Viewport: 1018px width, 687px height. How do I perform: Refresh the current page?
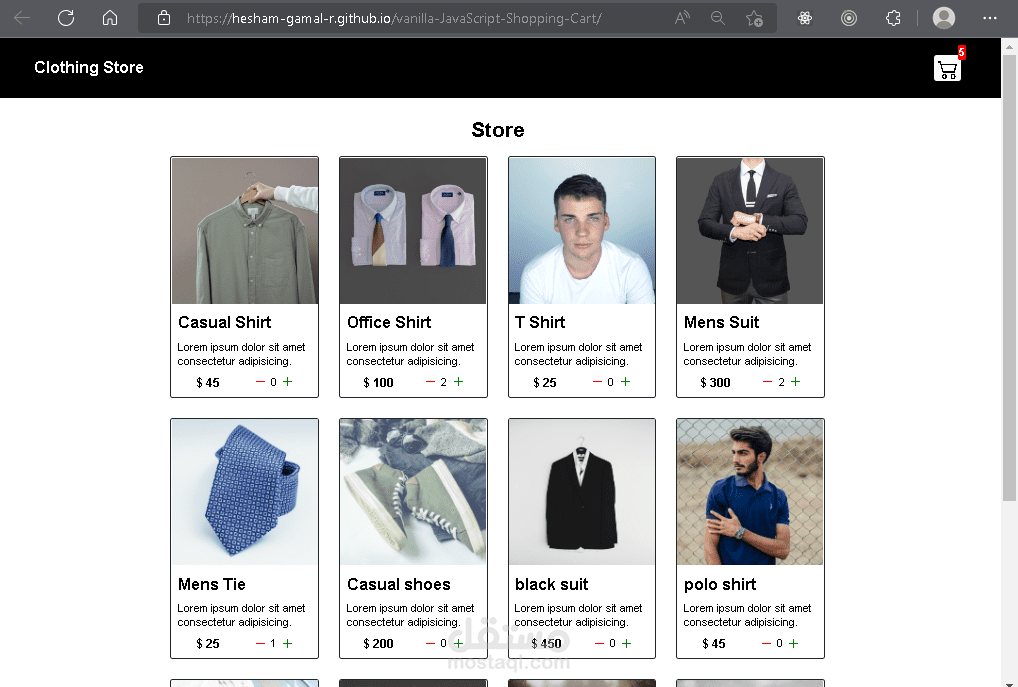pos(66,18)
